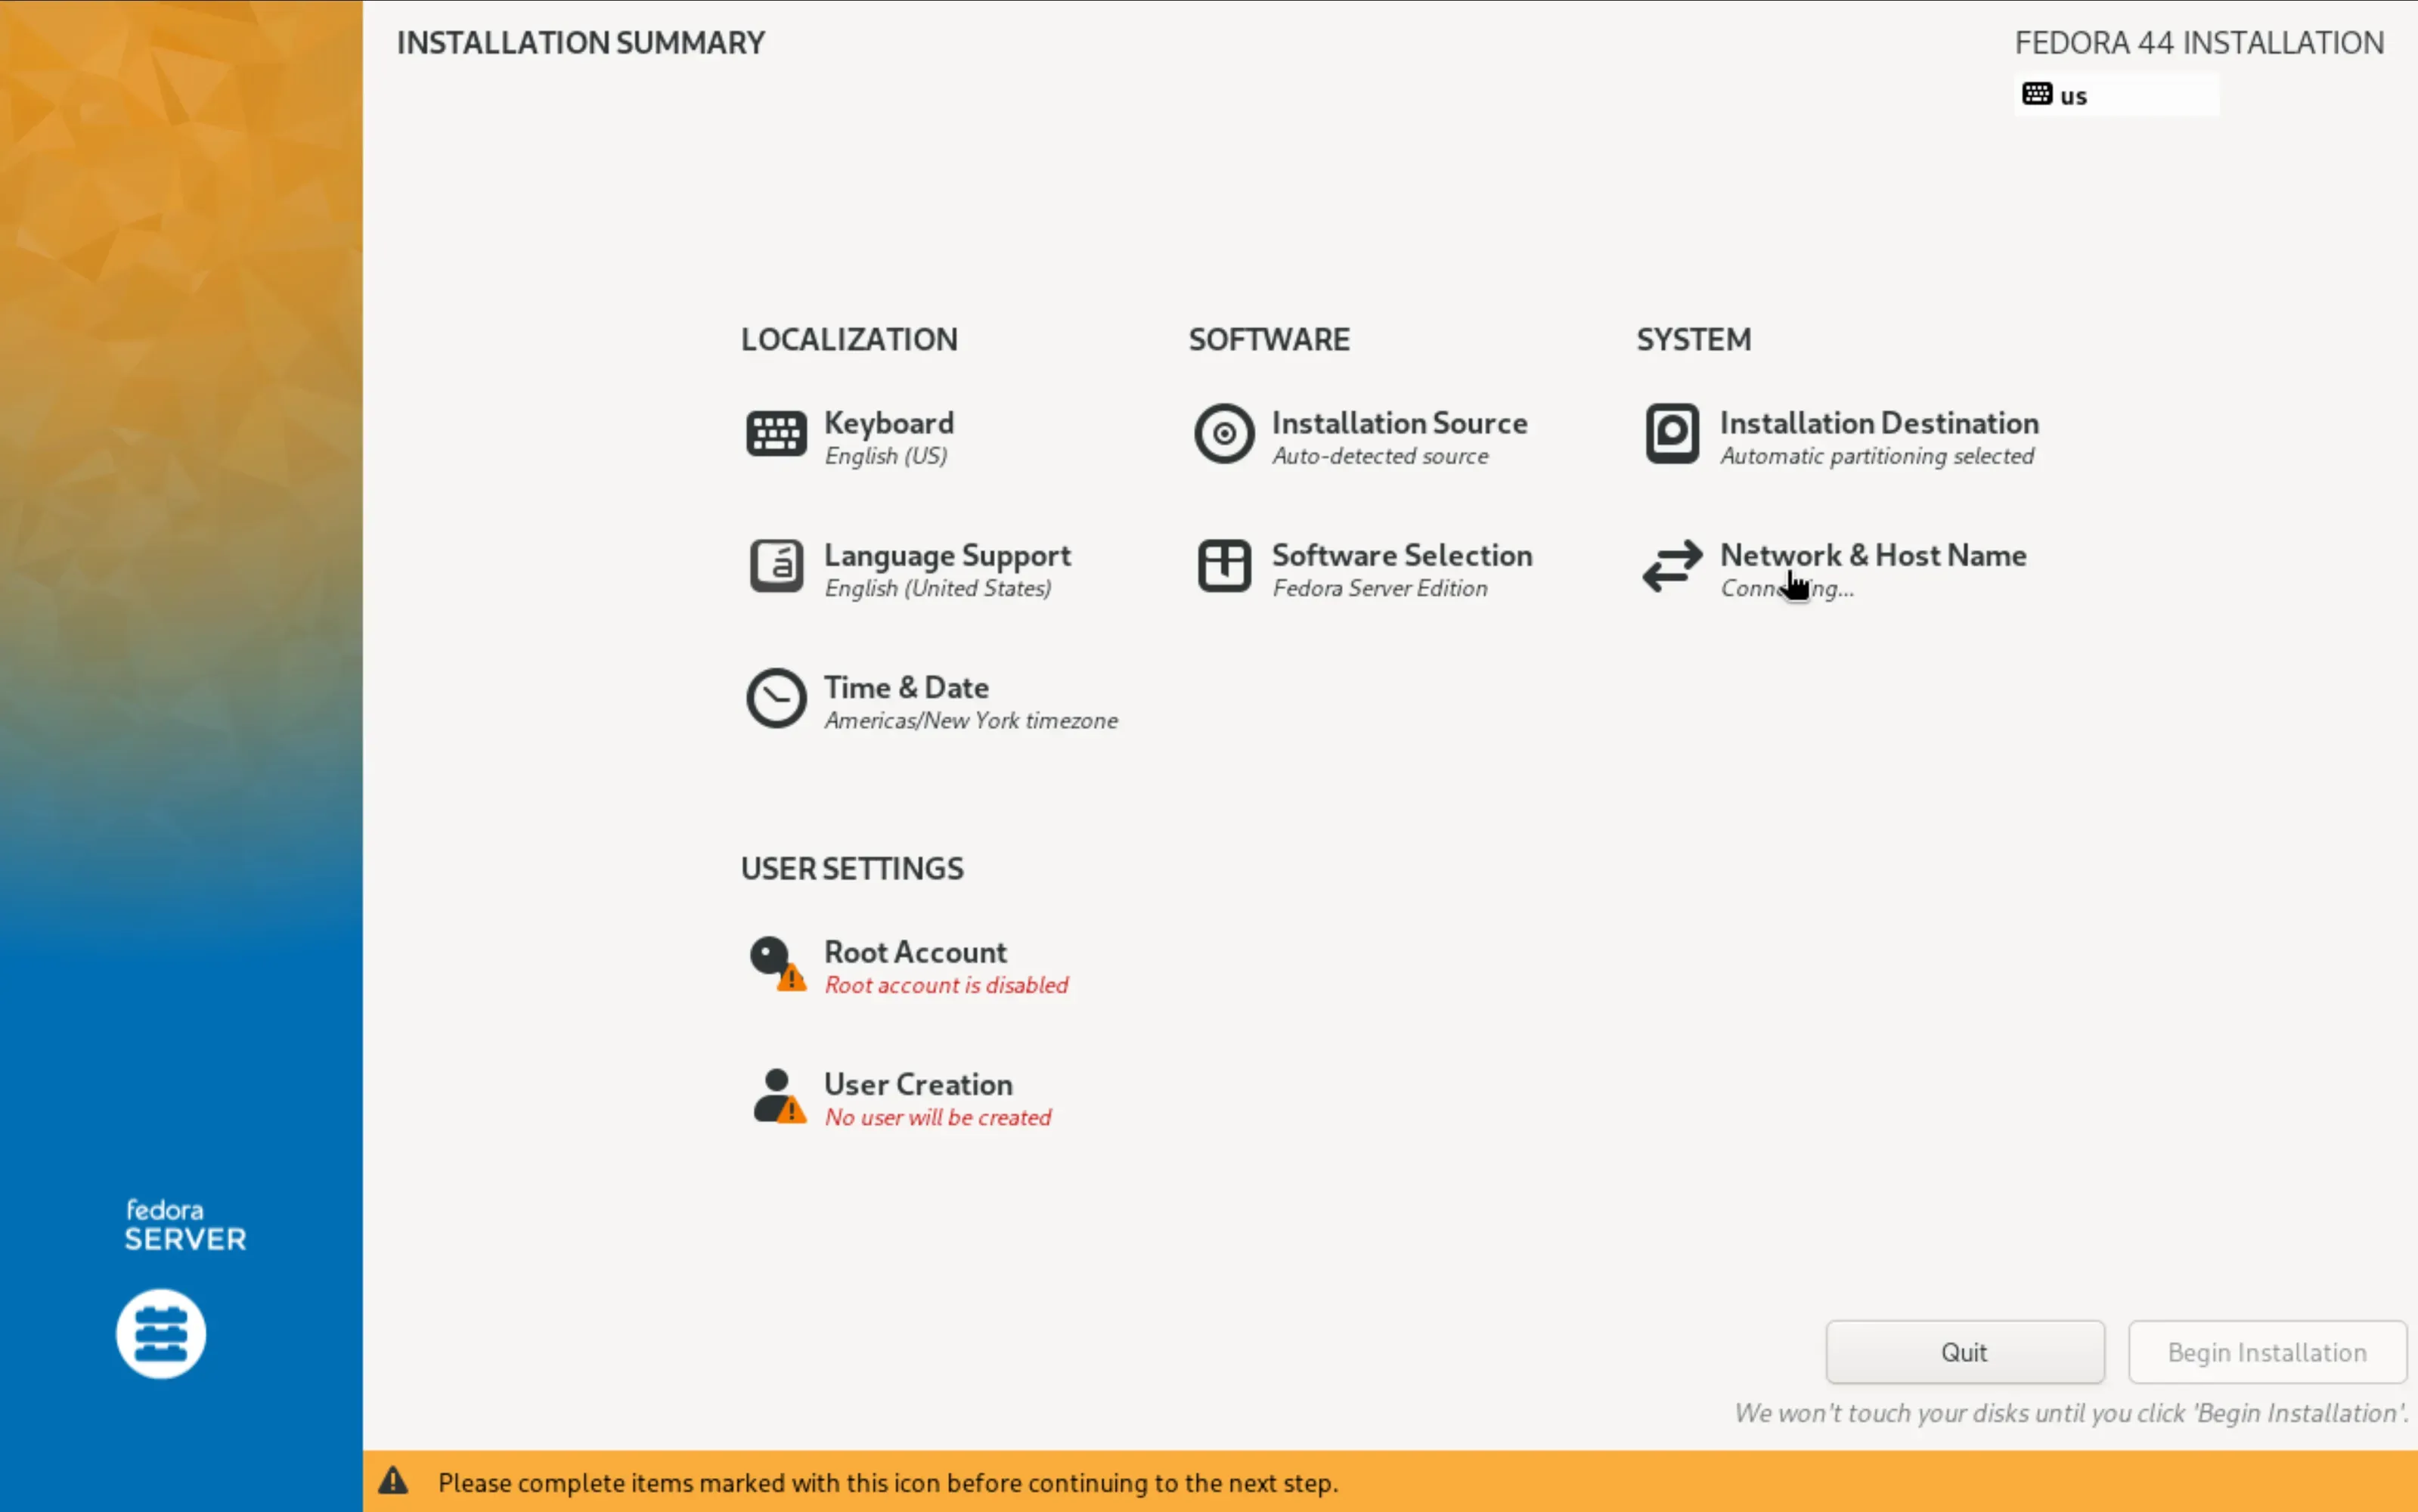Click the Language Support icon
This screenshot has width=2418, height=1512.
[x=776, y=566]
